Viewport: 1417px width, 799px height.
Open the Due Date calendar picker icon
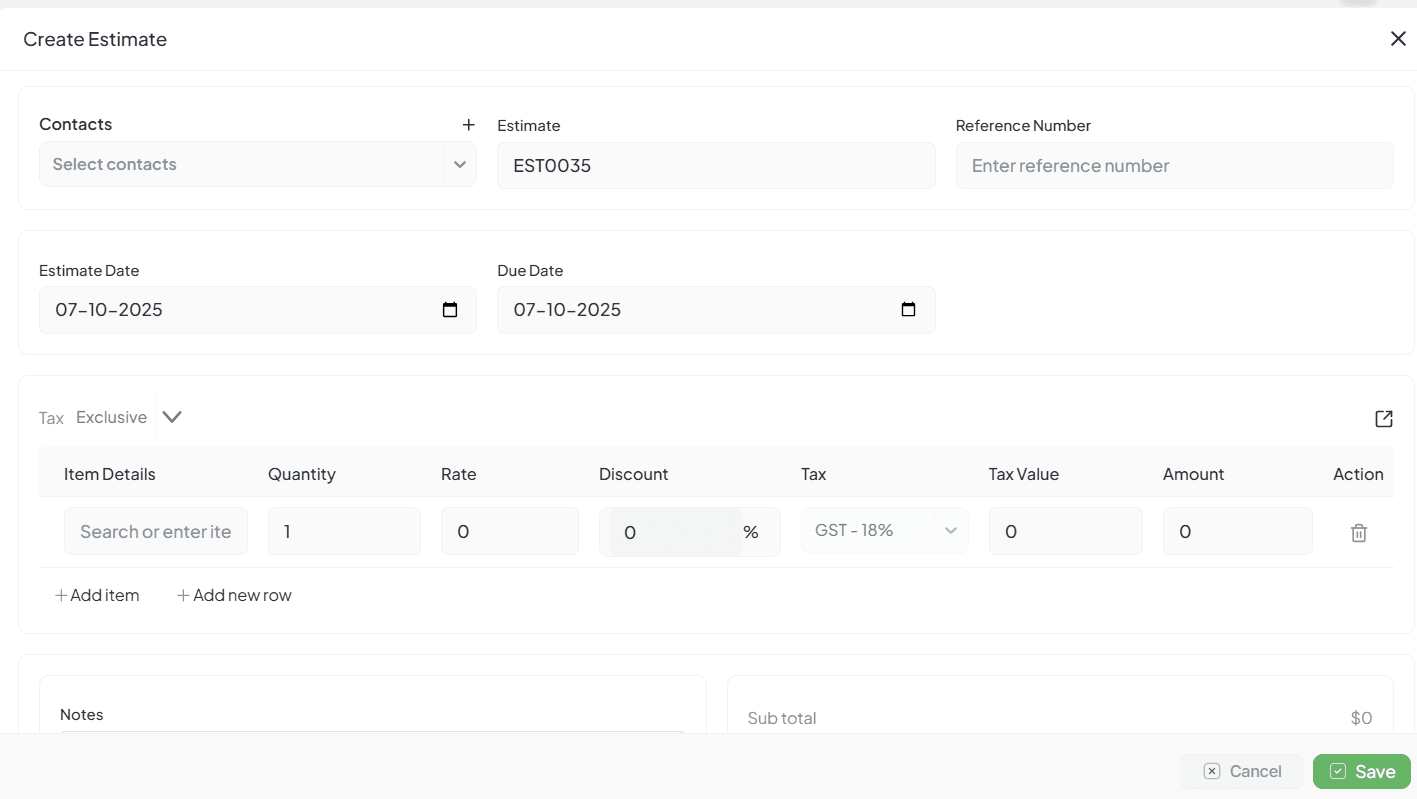pyautogui.click(x=908, y=310)
